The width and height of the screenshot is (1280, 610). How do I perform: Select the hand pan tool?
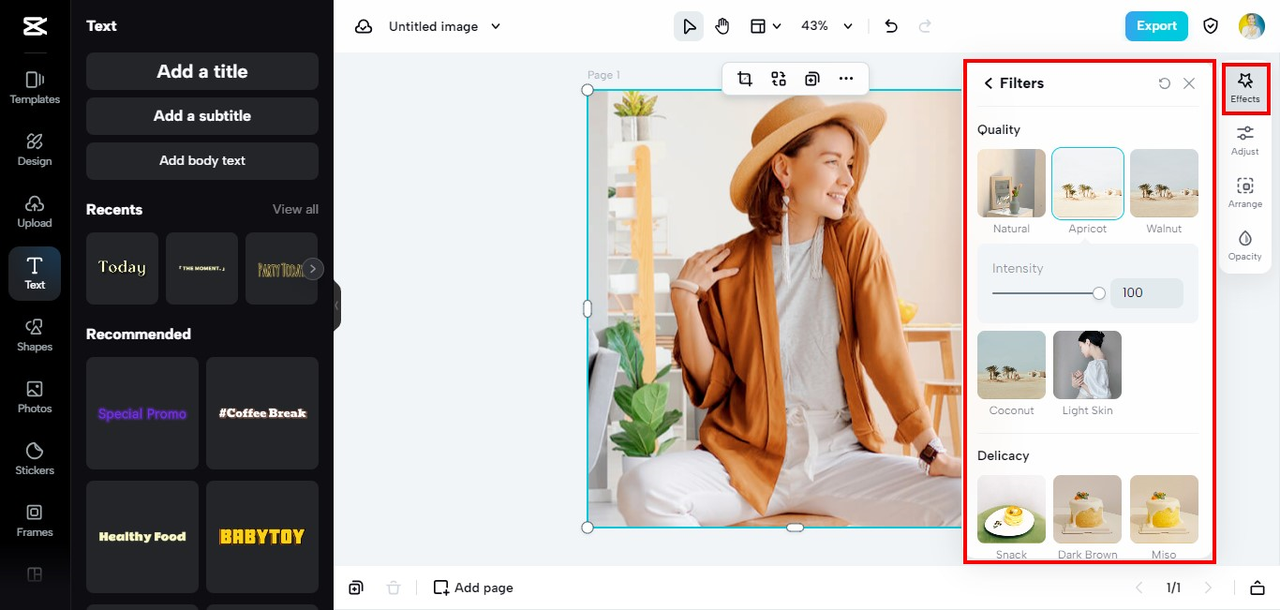[x=723, y=27]
